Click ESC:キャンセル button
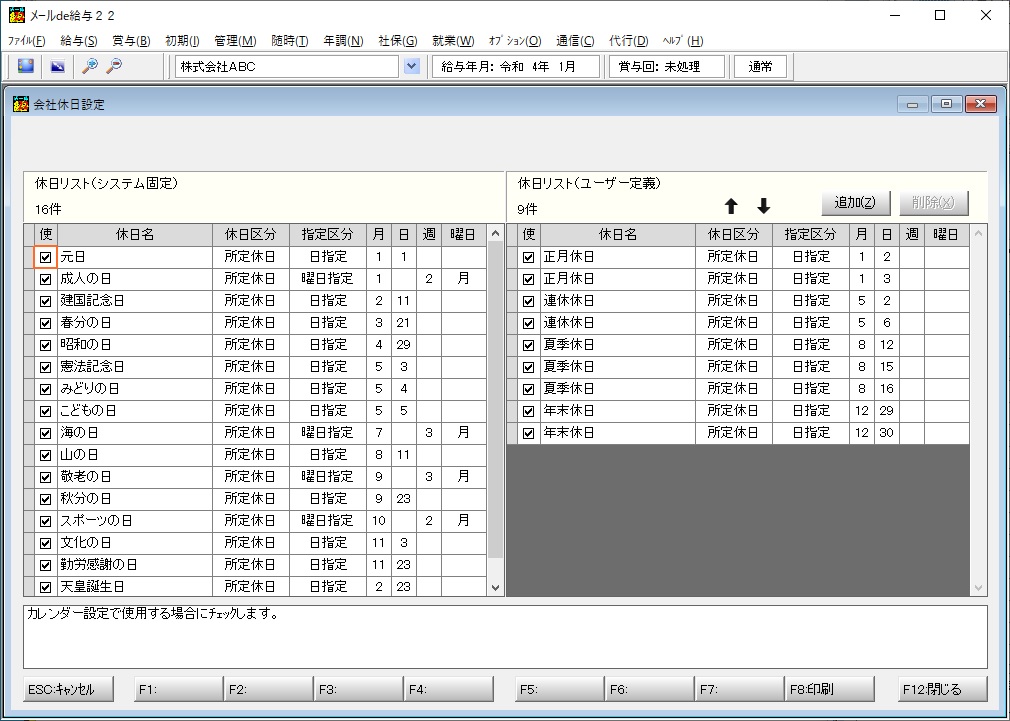The height and width of the screenshot is (721, 1010). (69, 689)
